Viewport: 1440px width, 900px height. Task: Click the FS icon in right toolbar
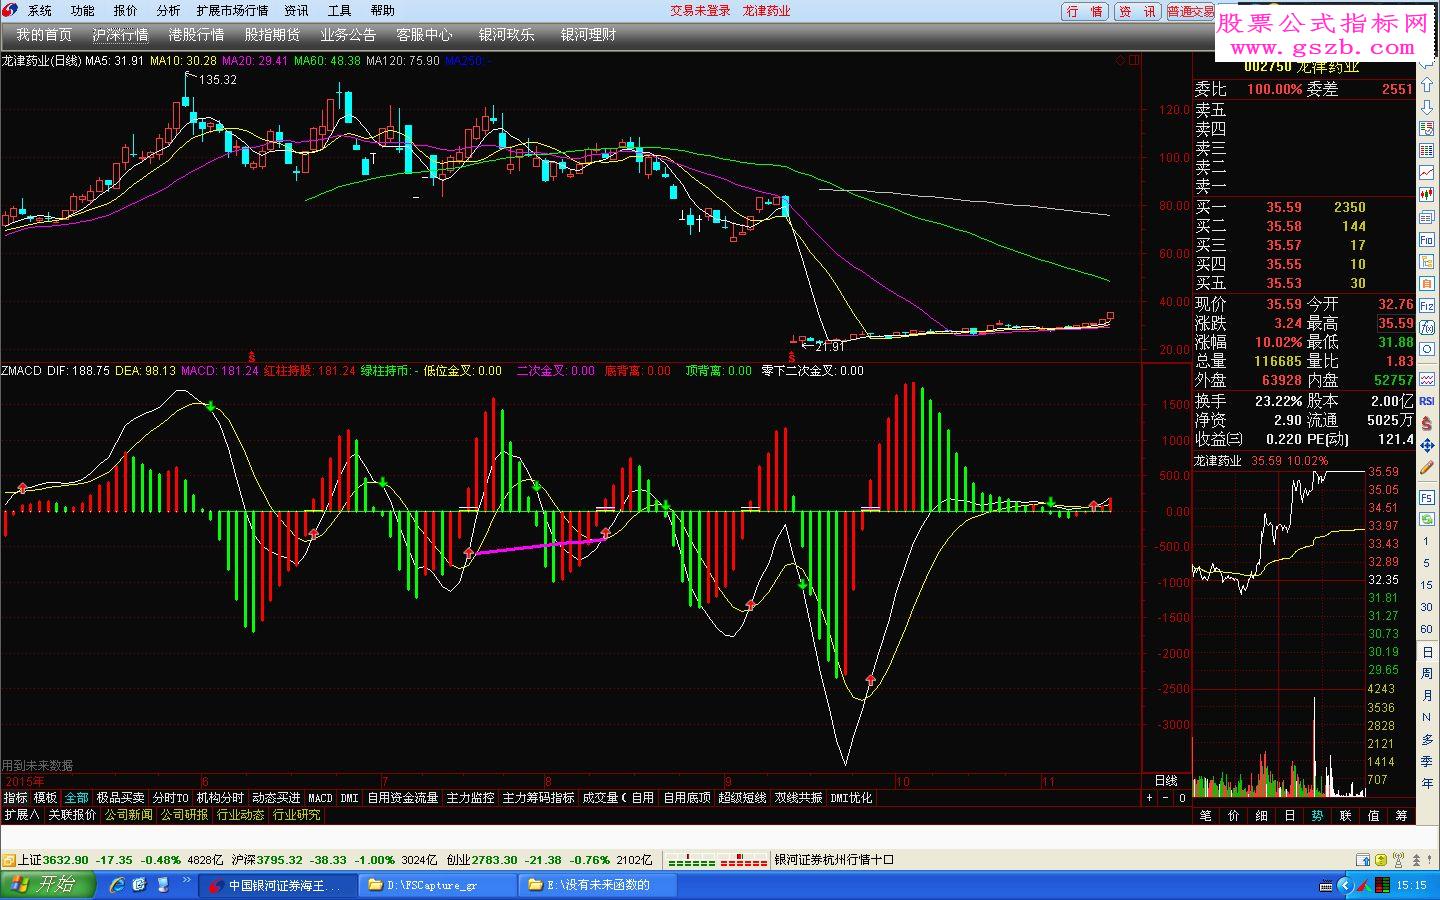1427,497
